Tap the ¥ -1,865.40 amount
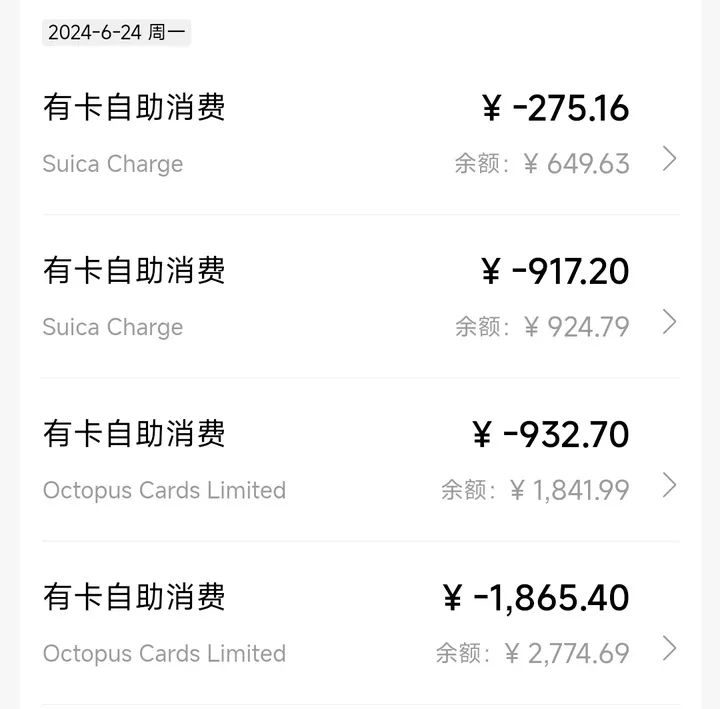 coord(536,598)
